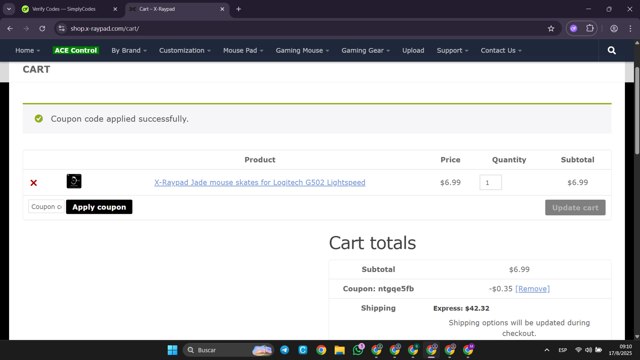Click the address bar URL

tap(104, 29)
